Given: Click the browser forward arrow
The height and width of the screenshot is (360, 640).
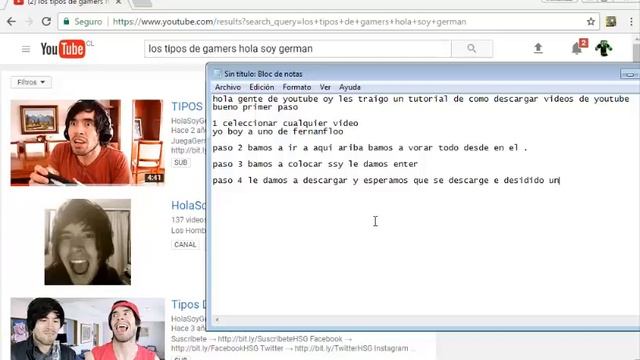Looking at the screenshot, I should click(x=29, y=22).
